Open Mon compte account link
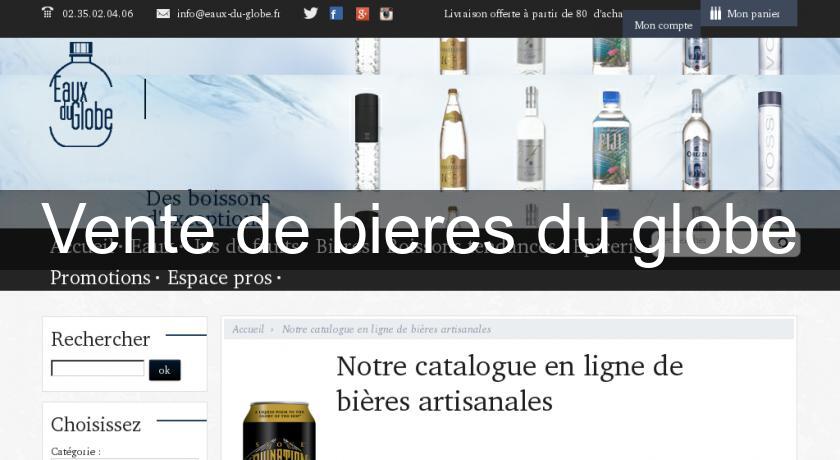The height and width of the screenshot is (460, 840). tap(663, 25)
